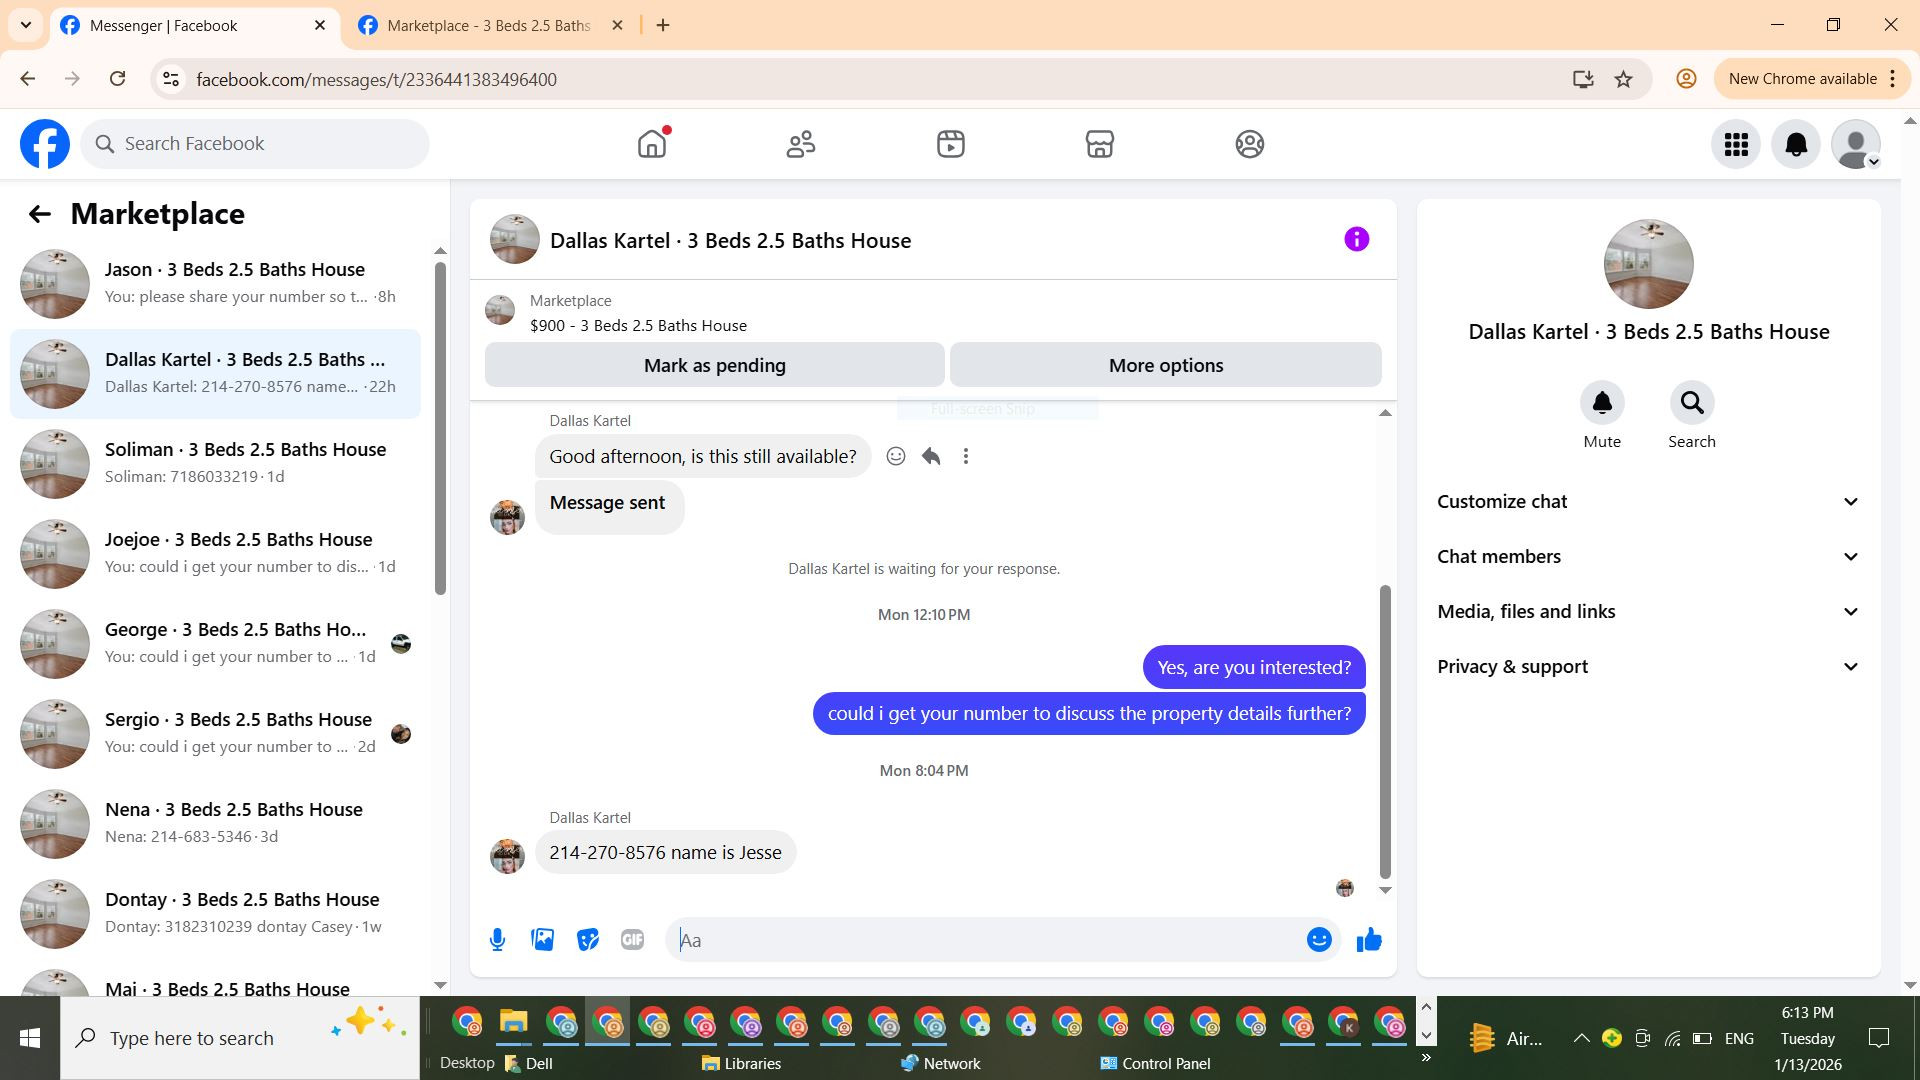Open the Facebook notifications bell
Image resolution: width=1920 pixels, height=1080 pixels.
point(1795,144)
